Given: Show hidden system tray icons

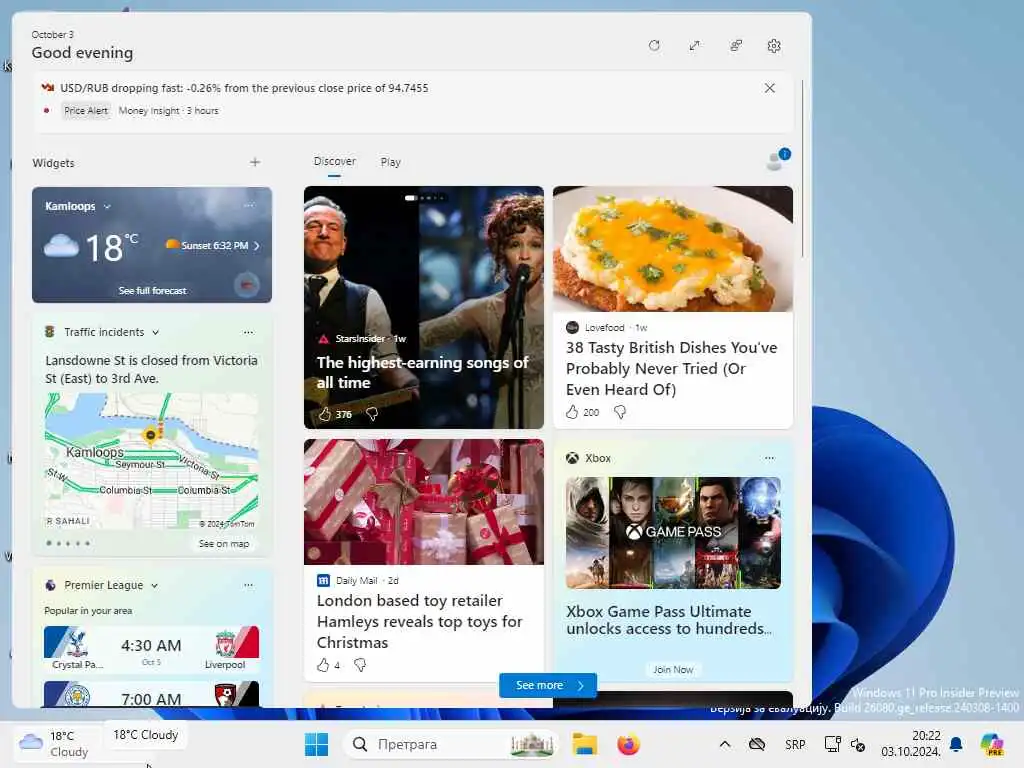Looking at the screenshot, I should pos(725,744).
